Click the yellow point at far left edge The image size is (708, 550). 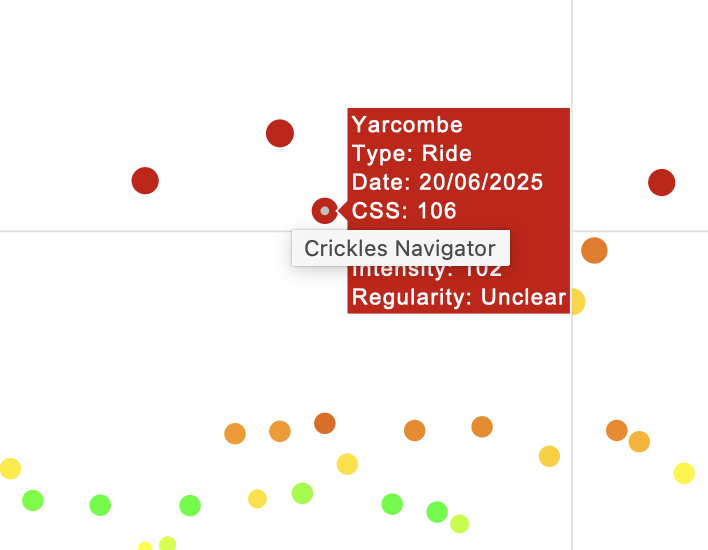point(10,468)
